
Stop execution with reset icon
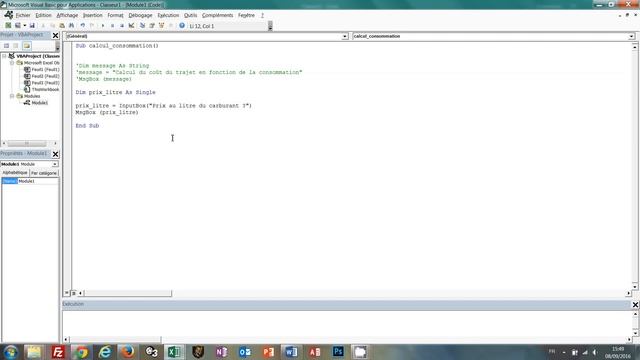pos(122,25)
